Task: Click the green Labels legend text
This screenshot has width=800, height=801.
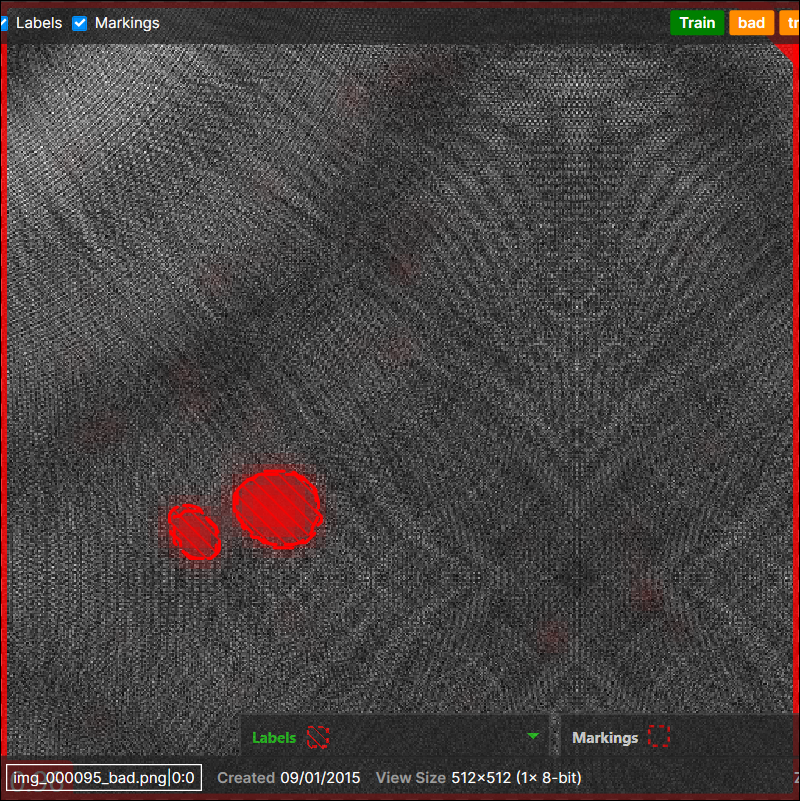Action: (x=274, y=738)
